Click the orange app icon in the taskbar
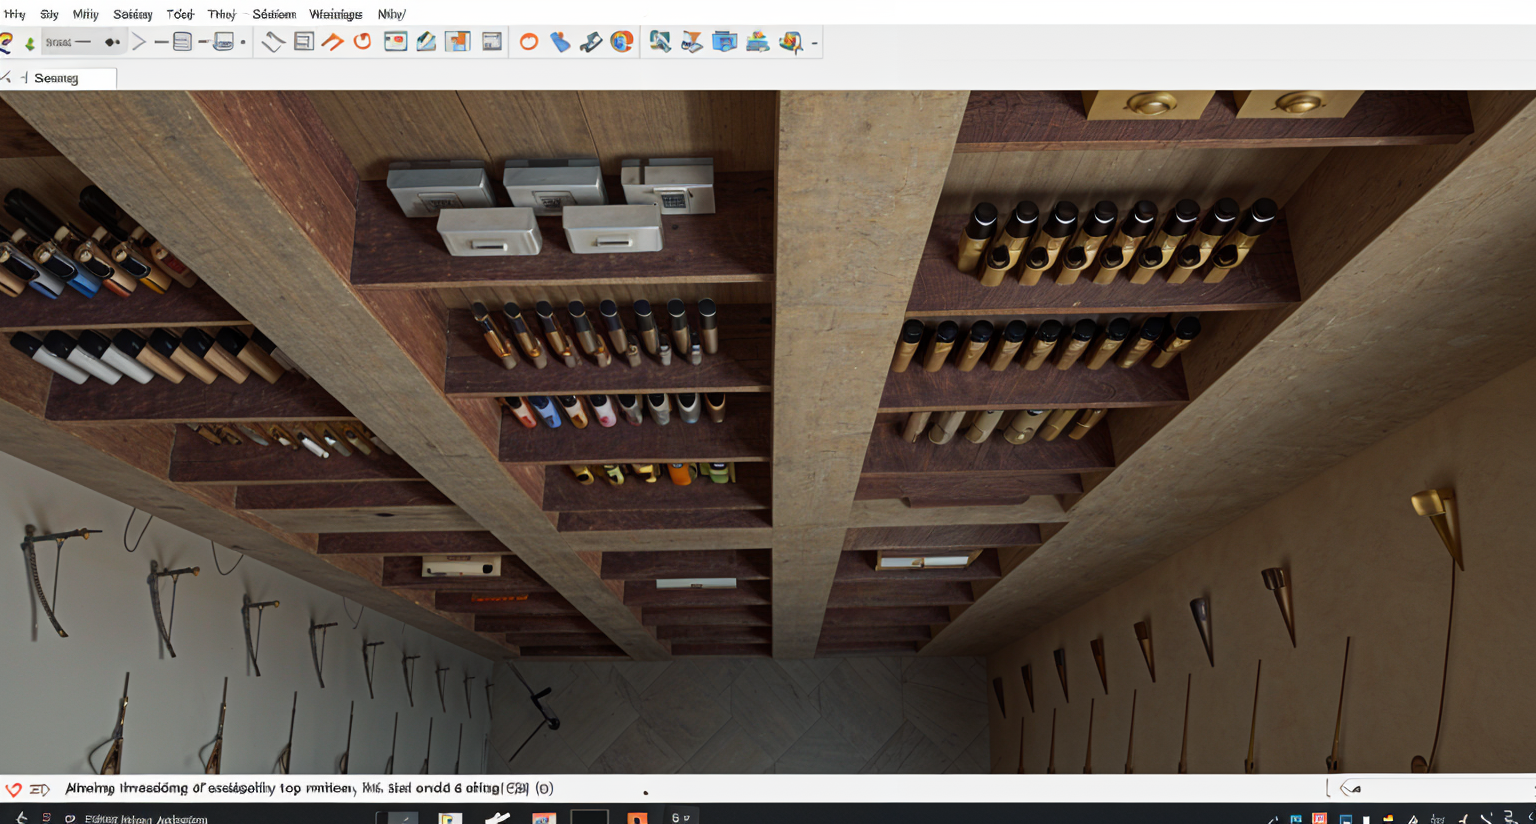The image size is (1536, 824). [x=636, y=817]
